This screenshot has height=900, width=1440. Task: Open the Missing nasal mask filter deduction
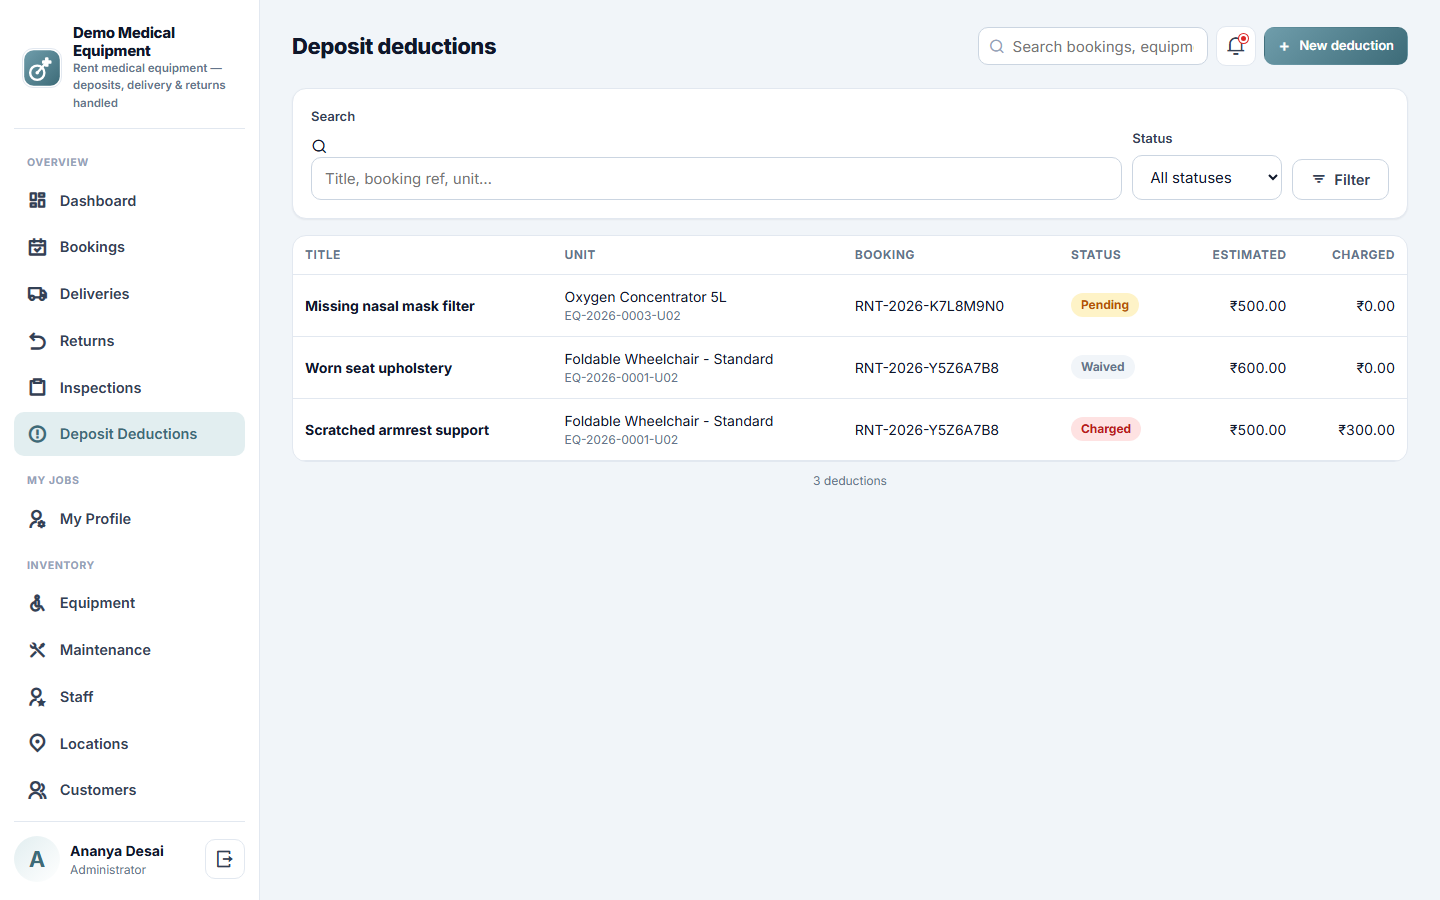(x=390, y=306)
